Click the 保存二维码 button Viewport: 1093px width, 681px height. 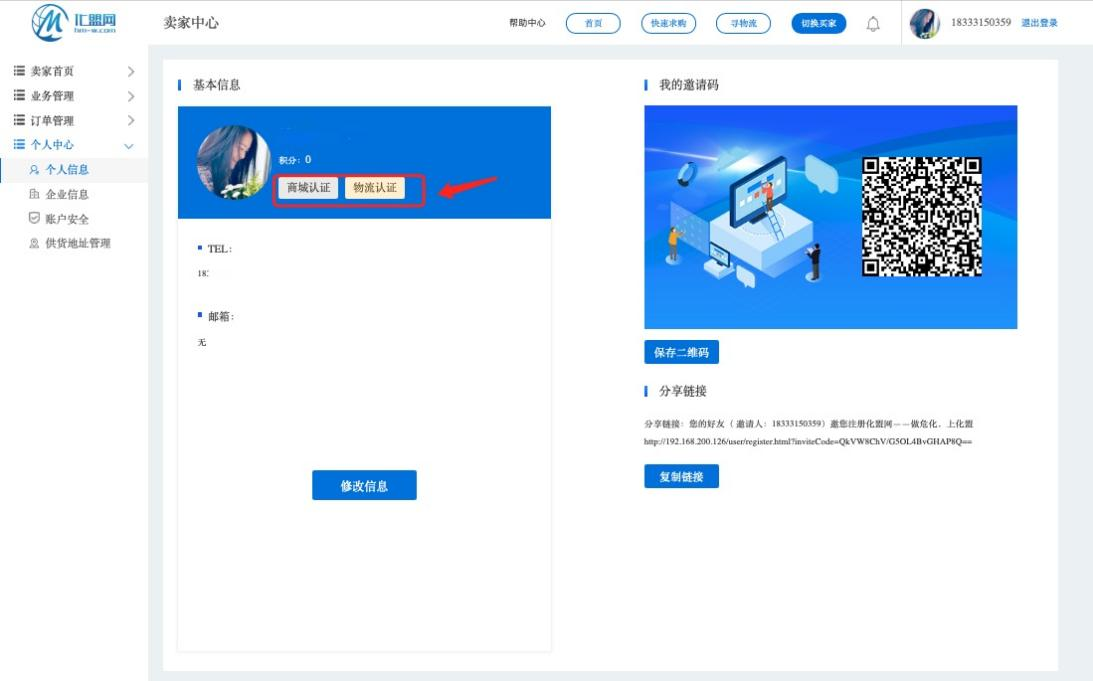(x=681, y=352)
